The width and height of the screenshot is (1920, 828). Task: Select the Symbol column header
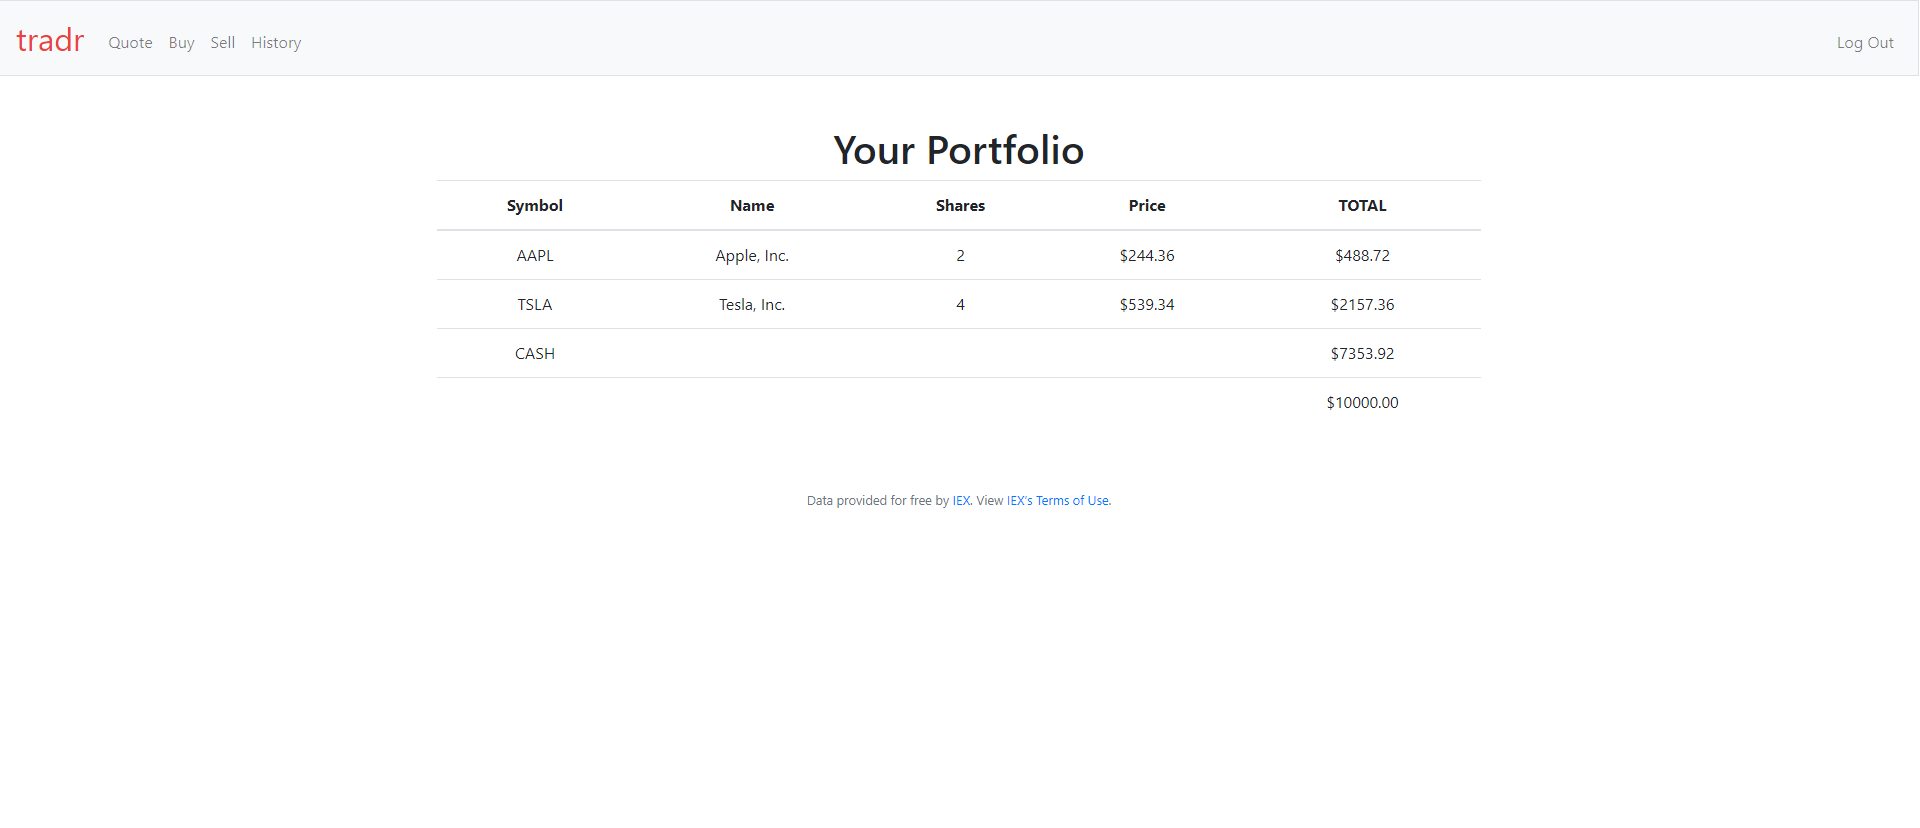point(535,206)
